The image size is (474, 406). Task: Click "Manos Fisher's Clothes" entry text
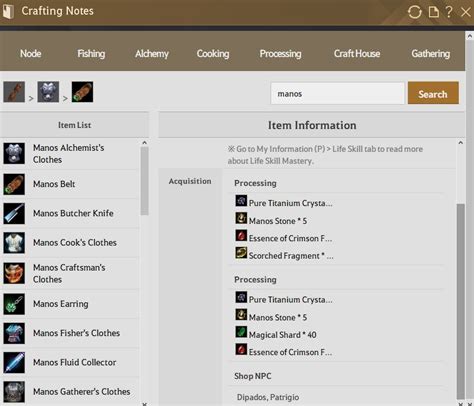(76, 333)
